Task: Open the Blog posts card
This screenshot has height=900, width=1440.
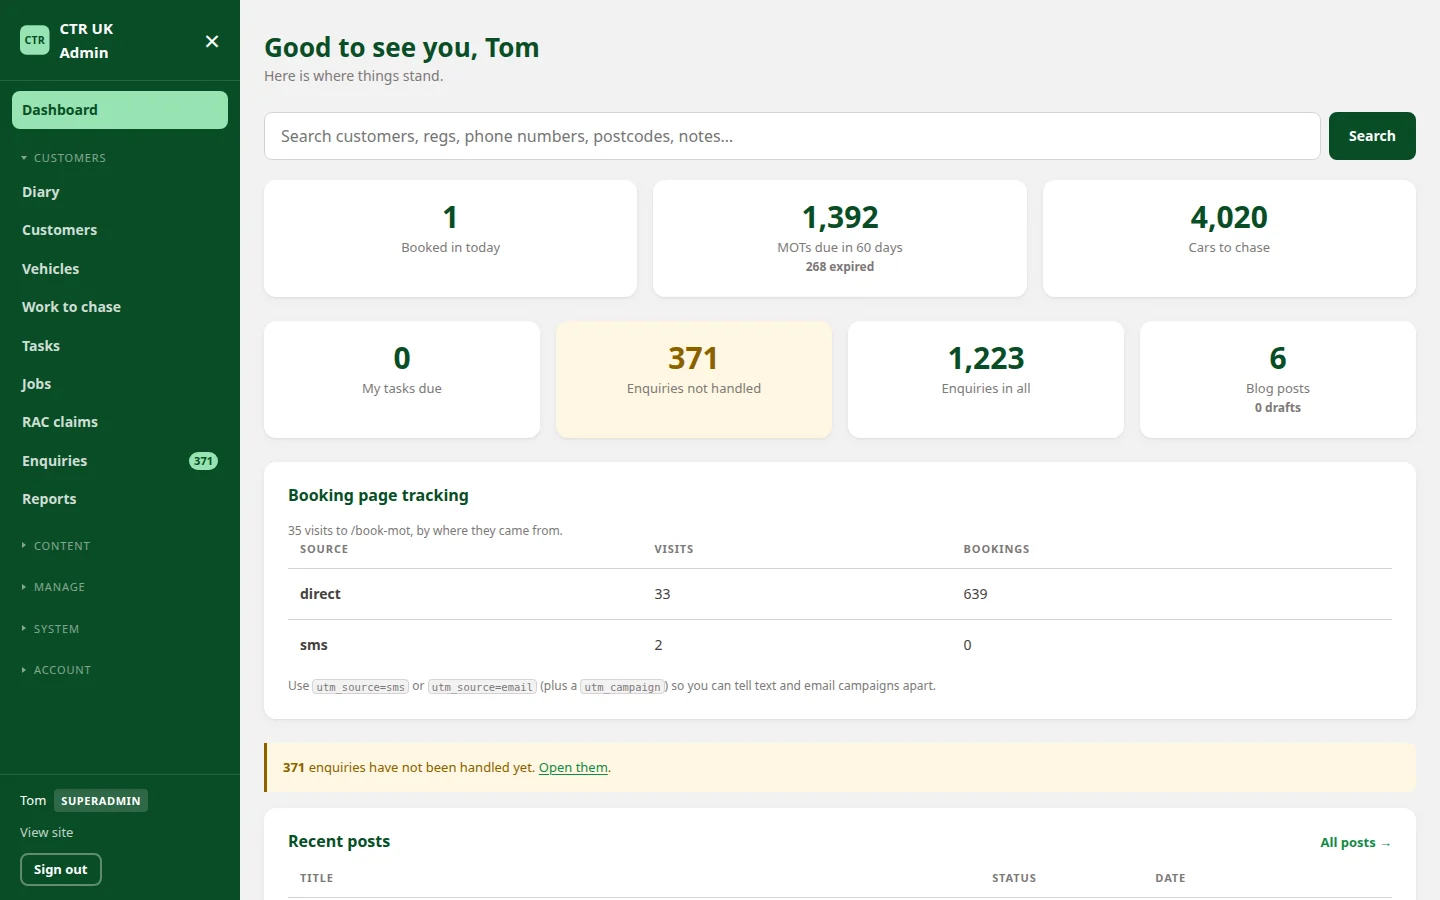Action: pos(1278,379)
